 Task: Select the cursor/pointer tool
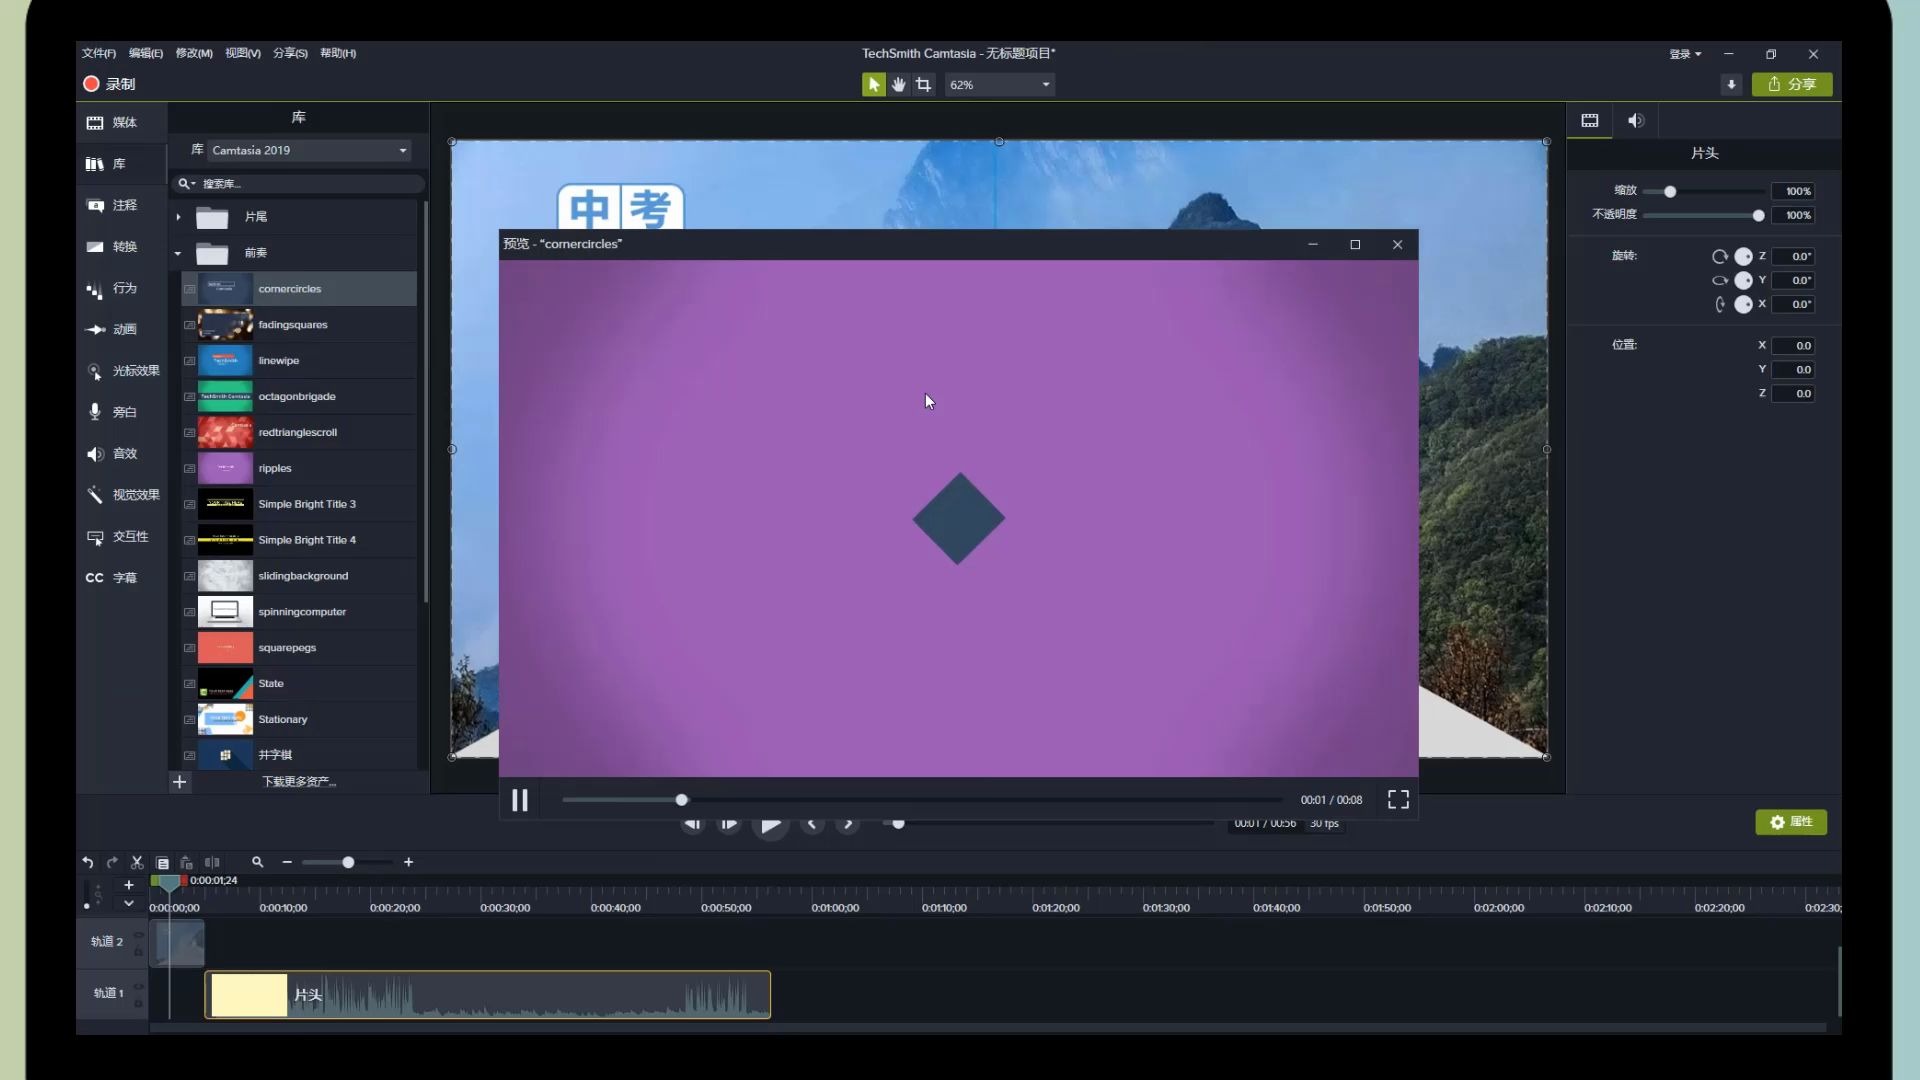[874, 84]
